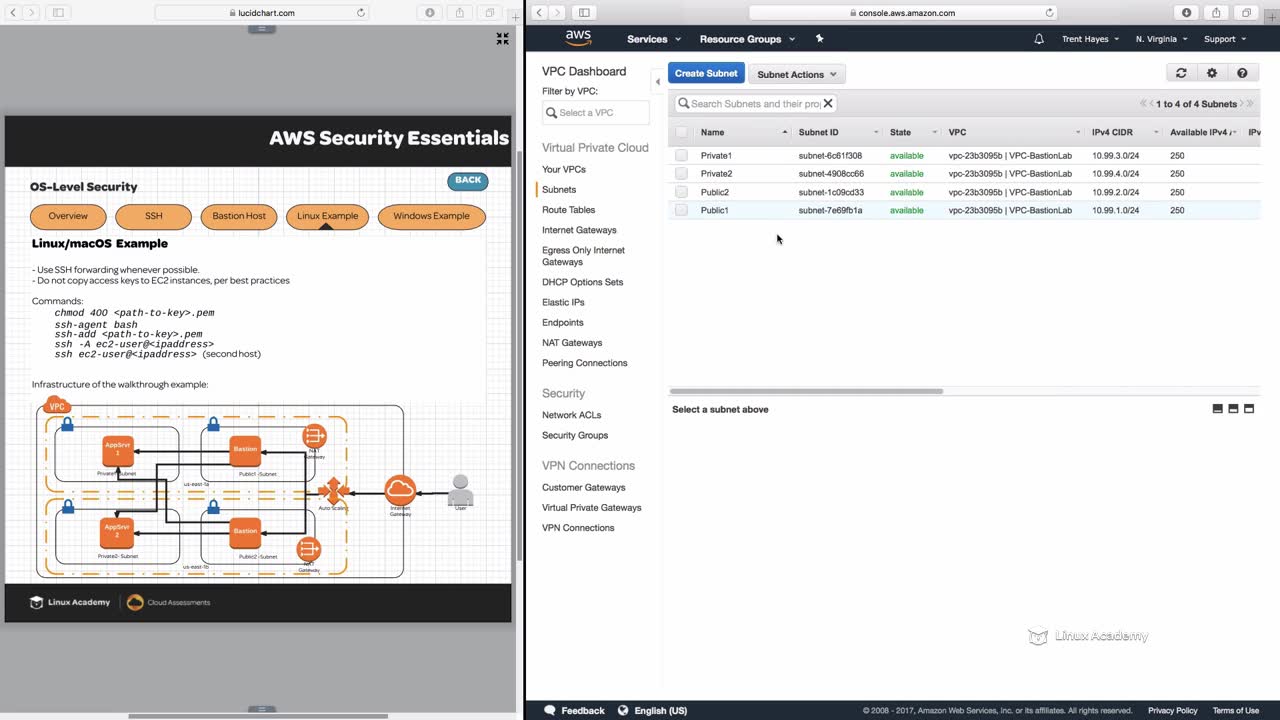1280x720 pixels.
Task: Open the help question mark icon
Action: pos(1242,73)
